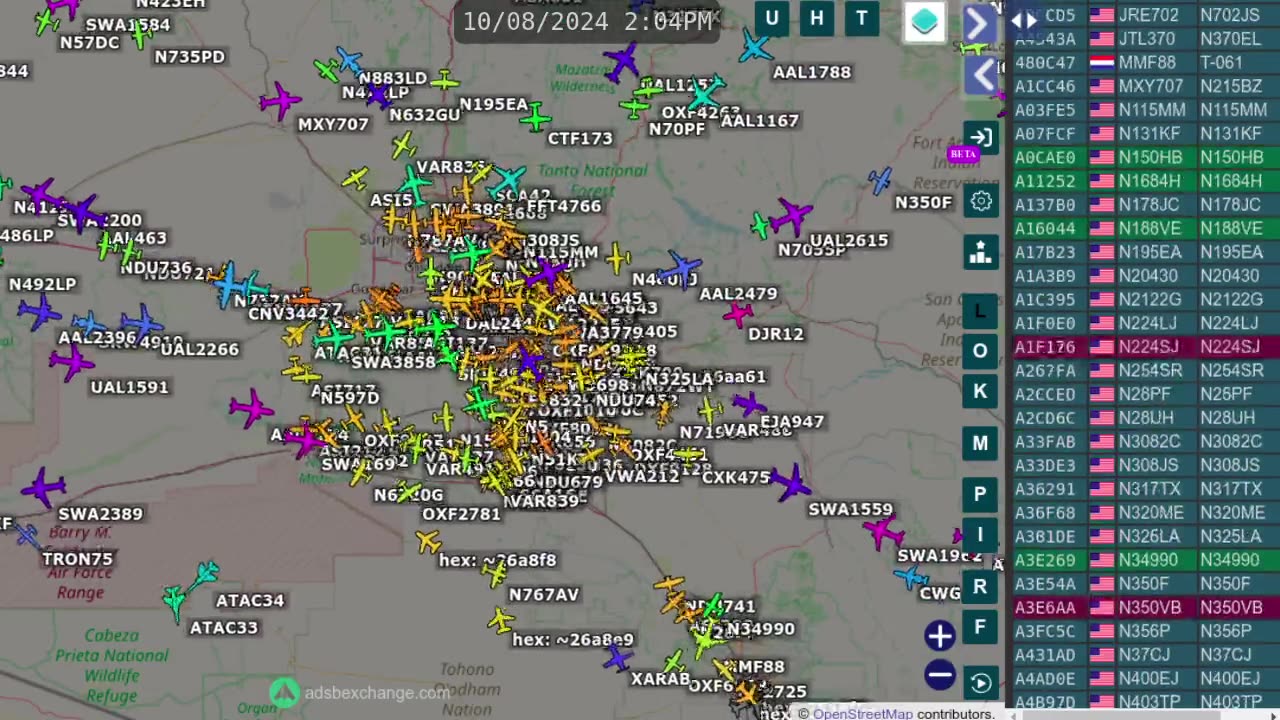Select the A267FA N254SR row

click(x=1145, y=371)
